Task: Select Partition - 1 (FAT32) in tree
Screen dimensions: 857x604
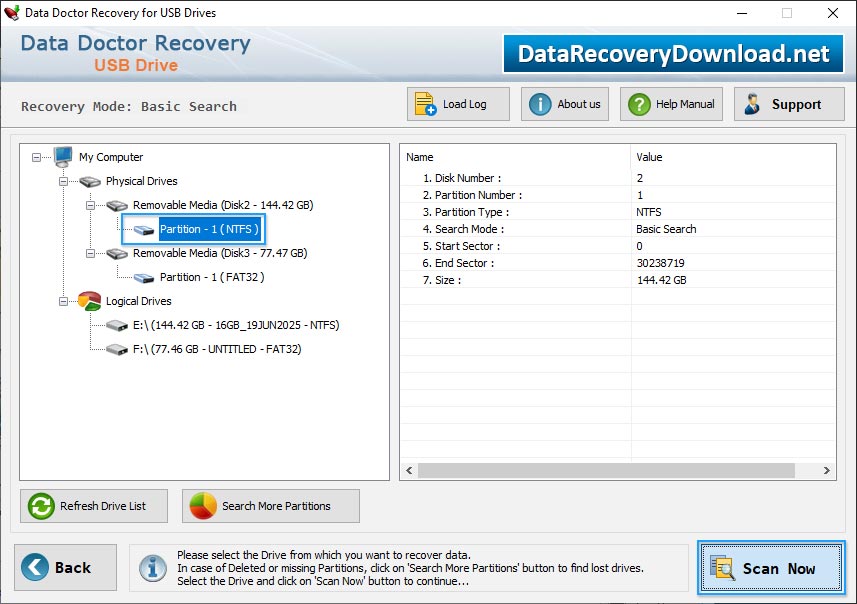Action: click(x=212, y=277)
